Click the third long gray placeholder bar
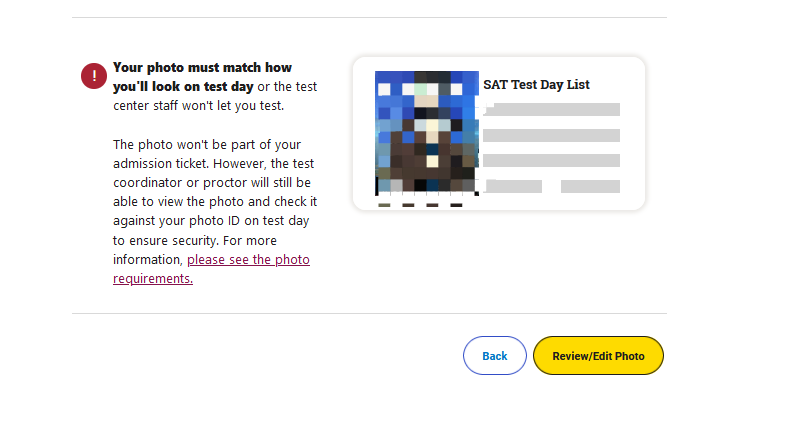This screenshot has height=437, width=790. click(x=552, y=161)
